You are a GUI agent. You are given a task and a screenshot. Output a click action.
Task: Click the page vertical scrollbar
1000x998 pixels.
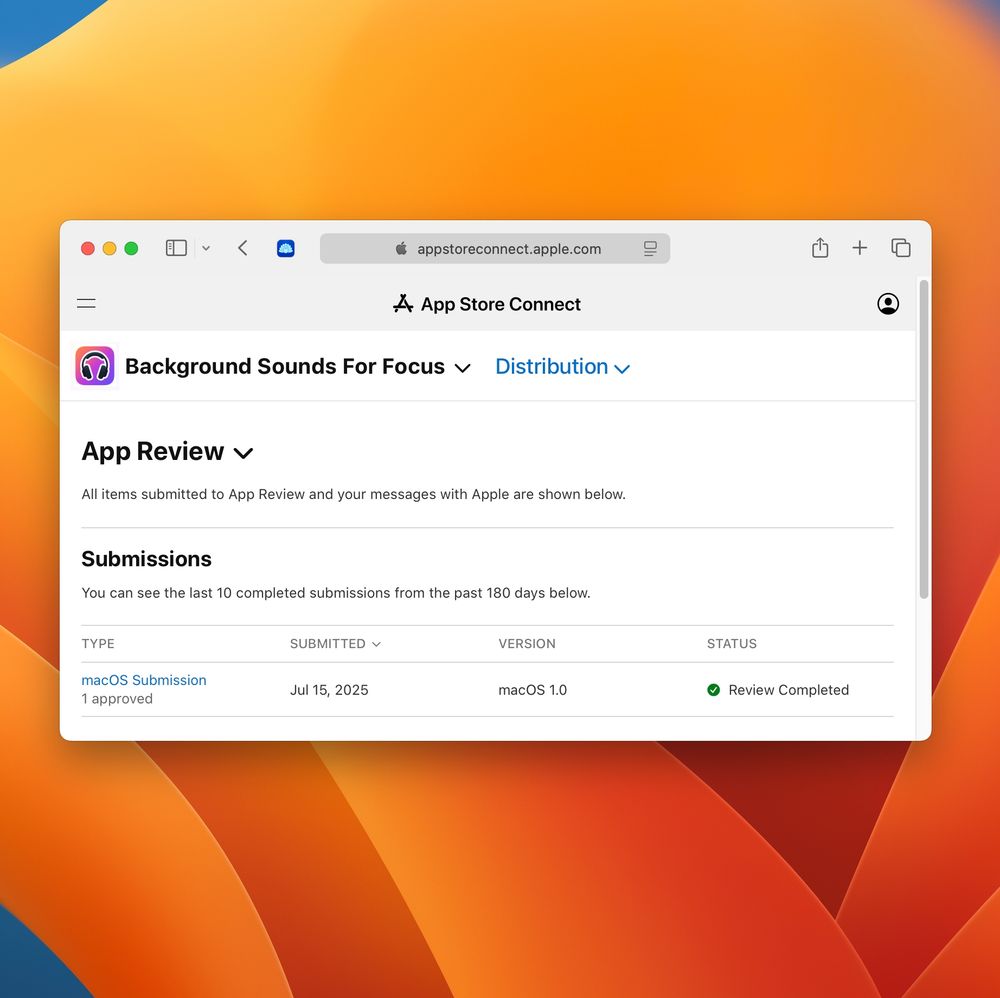click(923, 439)
